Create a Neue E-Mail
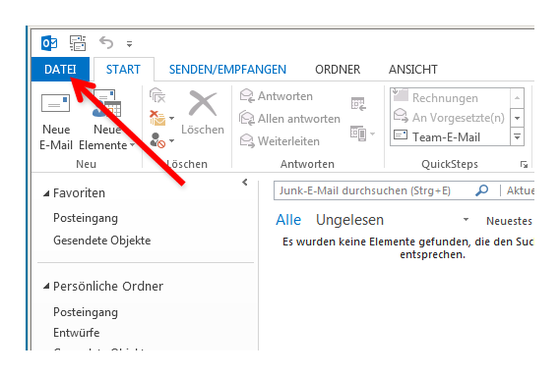This screenshot has height=376, width=560. (x=56, y=122)
